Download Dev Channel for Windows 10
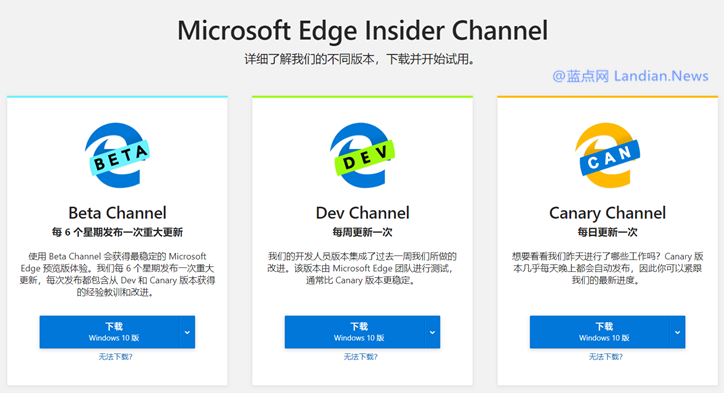 click(x=355, y=332)
